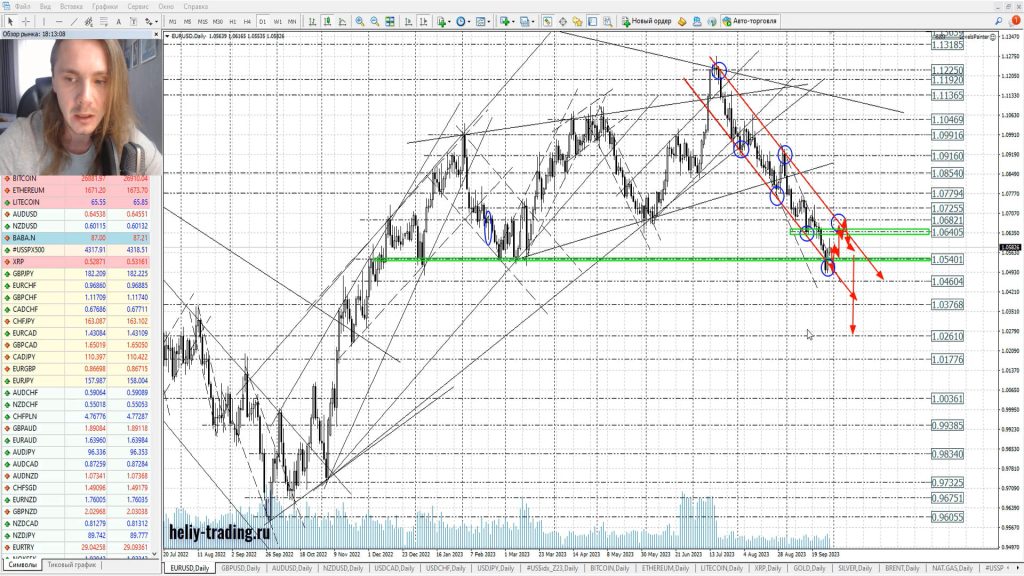Viewport: 1024px width, 576px height.
Task: Open the Графики menu
Action: coord(104,6)
